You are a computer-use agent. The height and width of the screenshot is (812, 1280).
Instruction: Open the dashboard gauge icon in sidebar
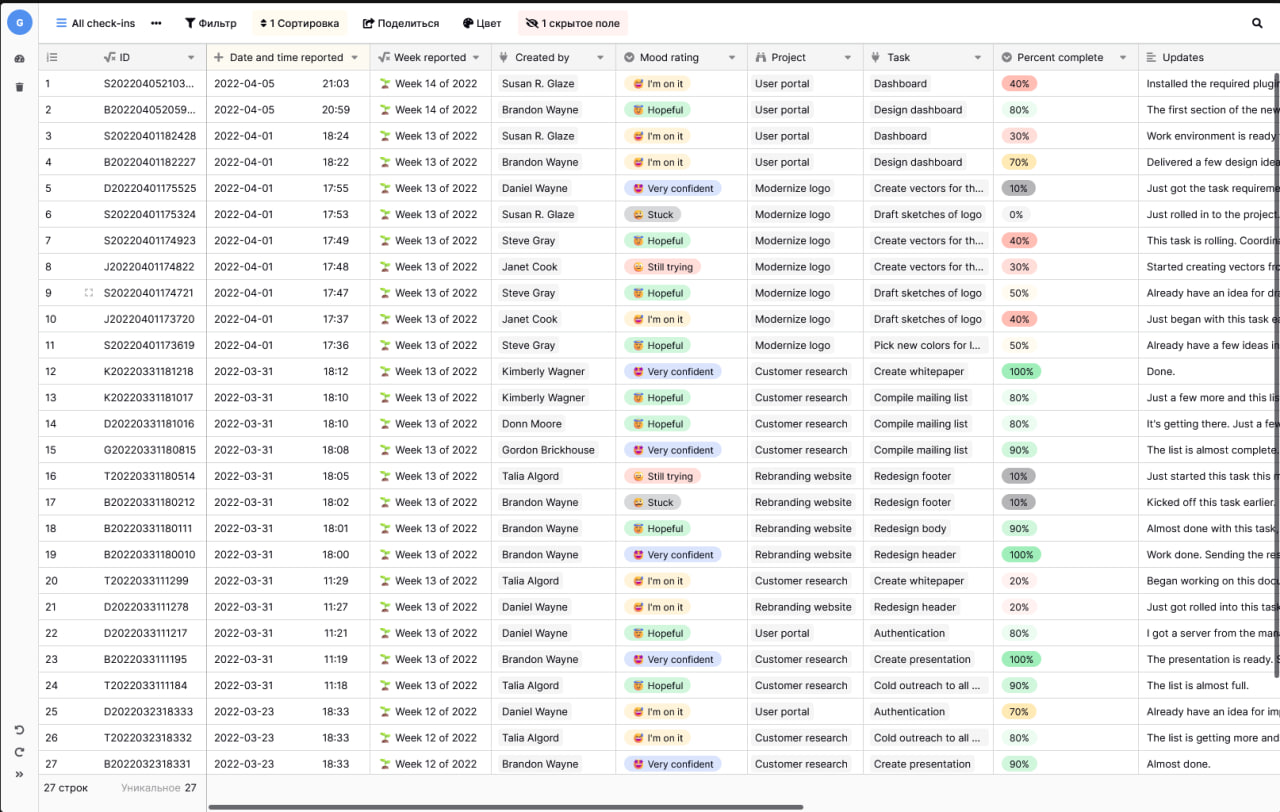[x=19, y=59]
